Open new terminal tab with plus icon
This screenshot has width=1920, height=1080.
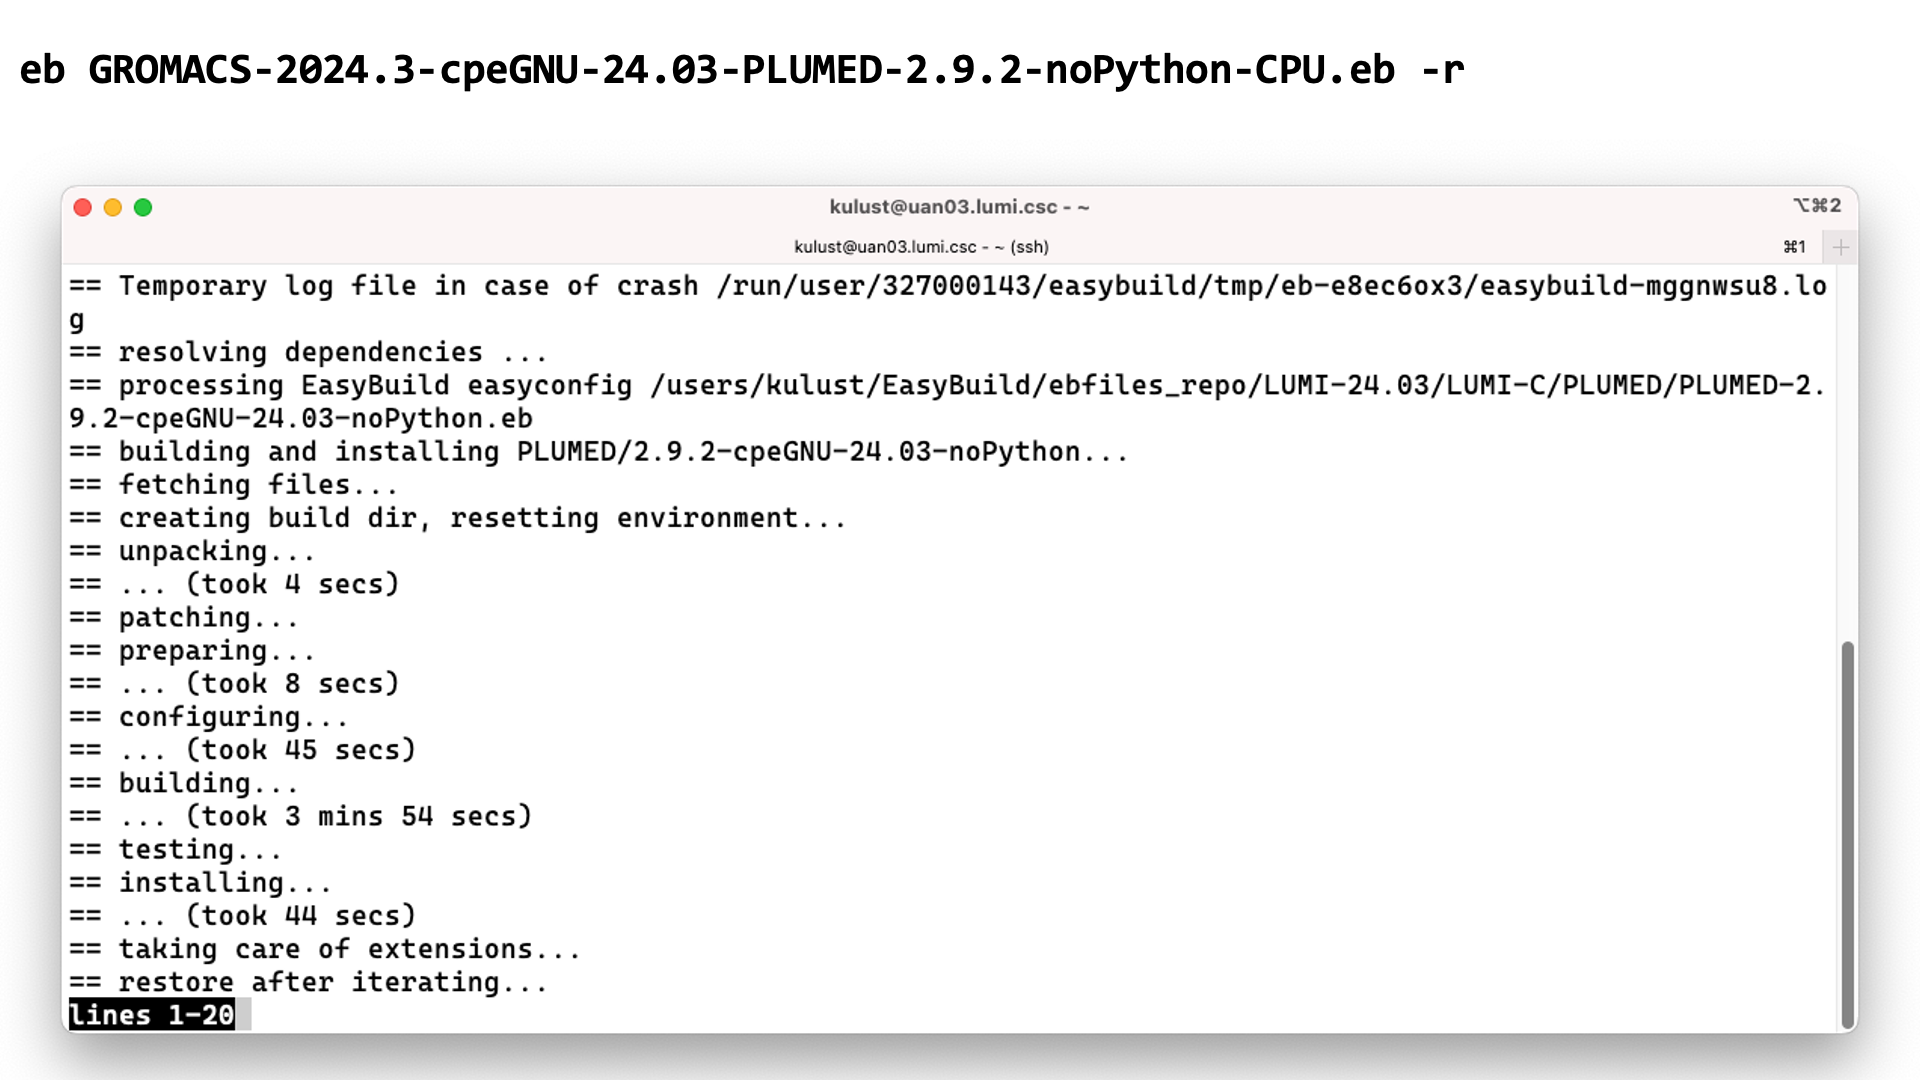tap(1840, 247)
